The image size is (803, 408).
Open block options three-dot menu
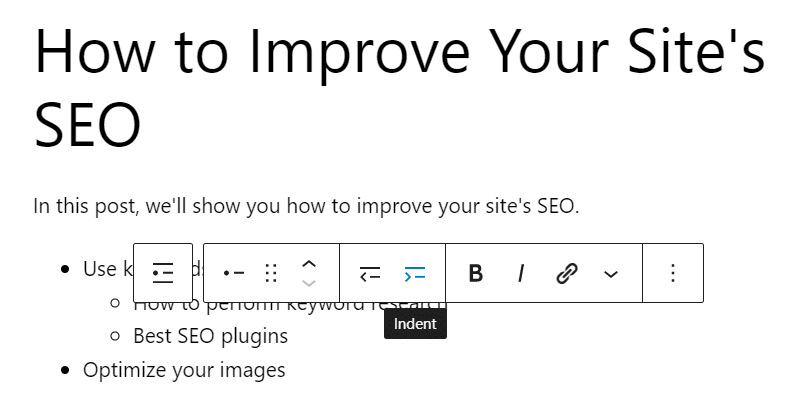coord(673,273)
